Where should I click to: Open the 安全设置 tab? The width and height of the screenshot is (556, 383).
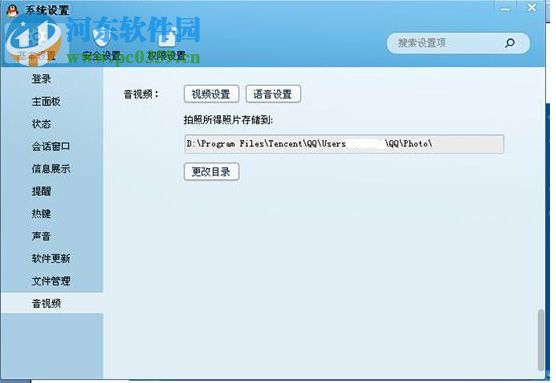point(101,44)
